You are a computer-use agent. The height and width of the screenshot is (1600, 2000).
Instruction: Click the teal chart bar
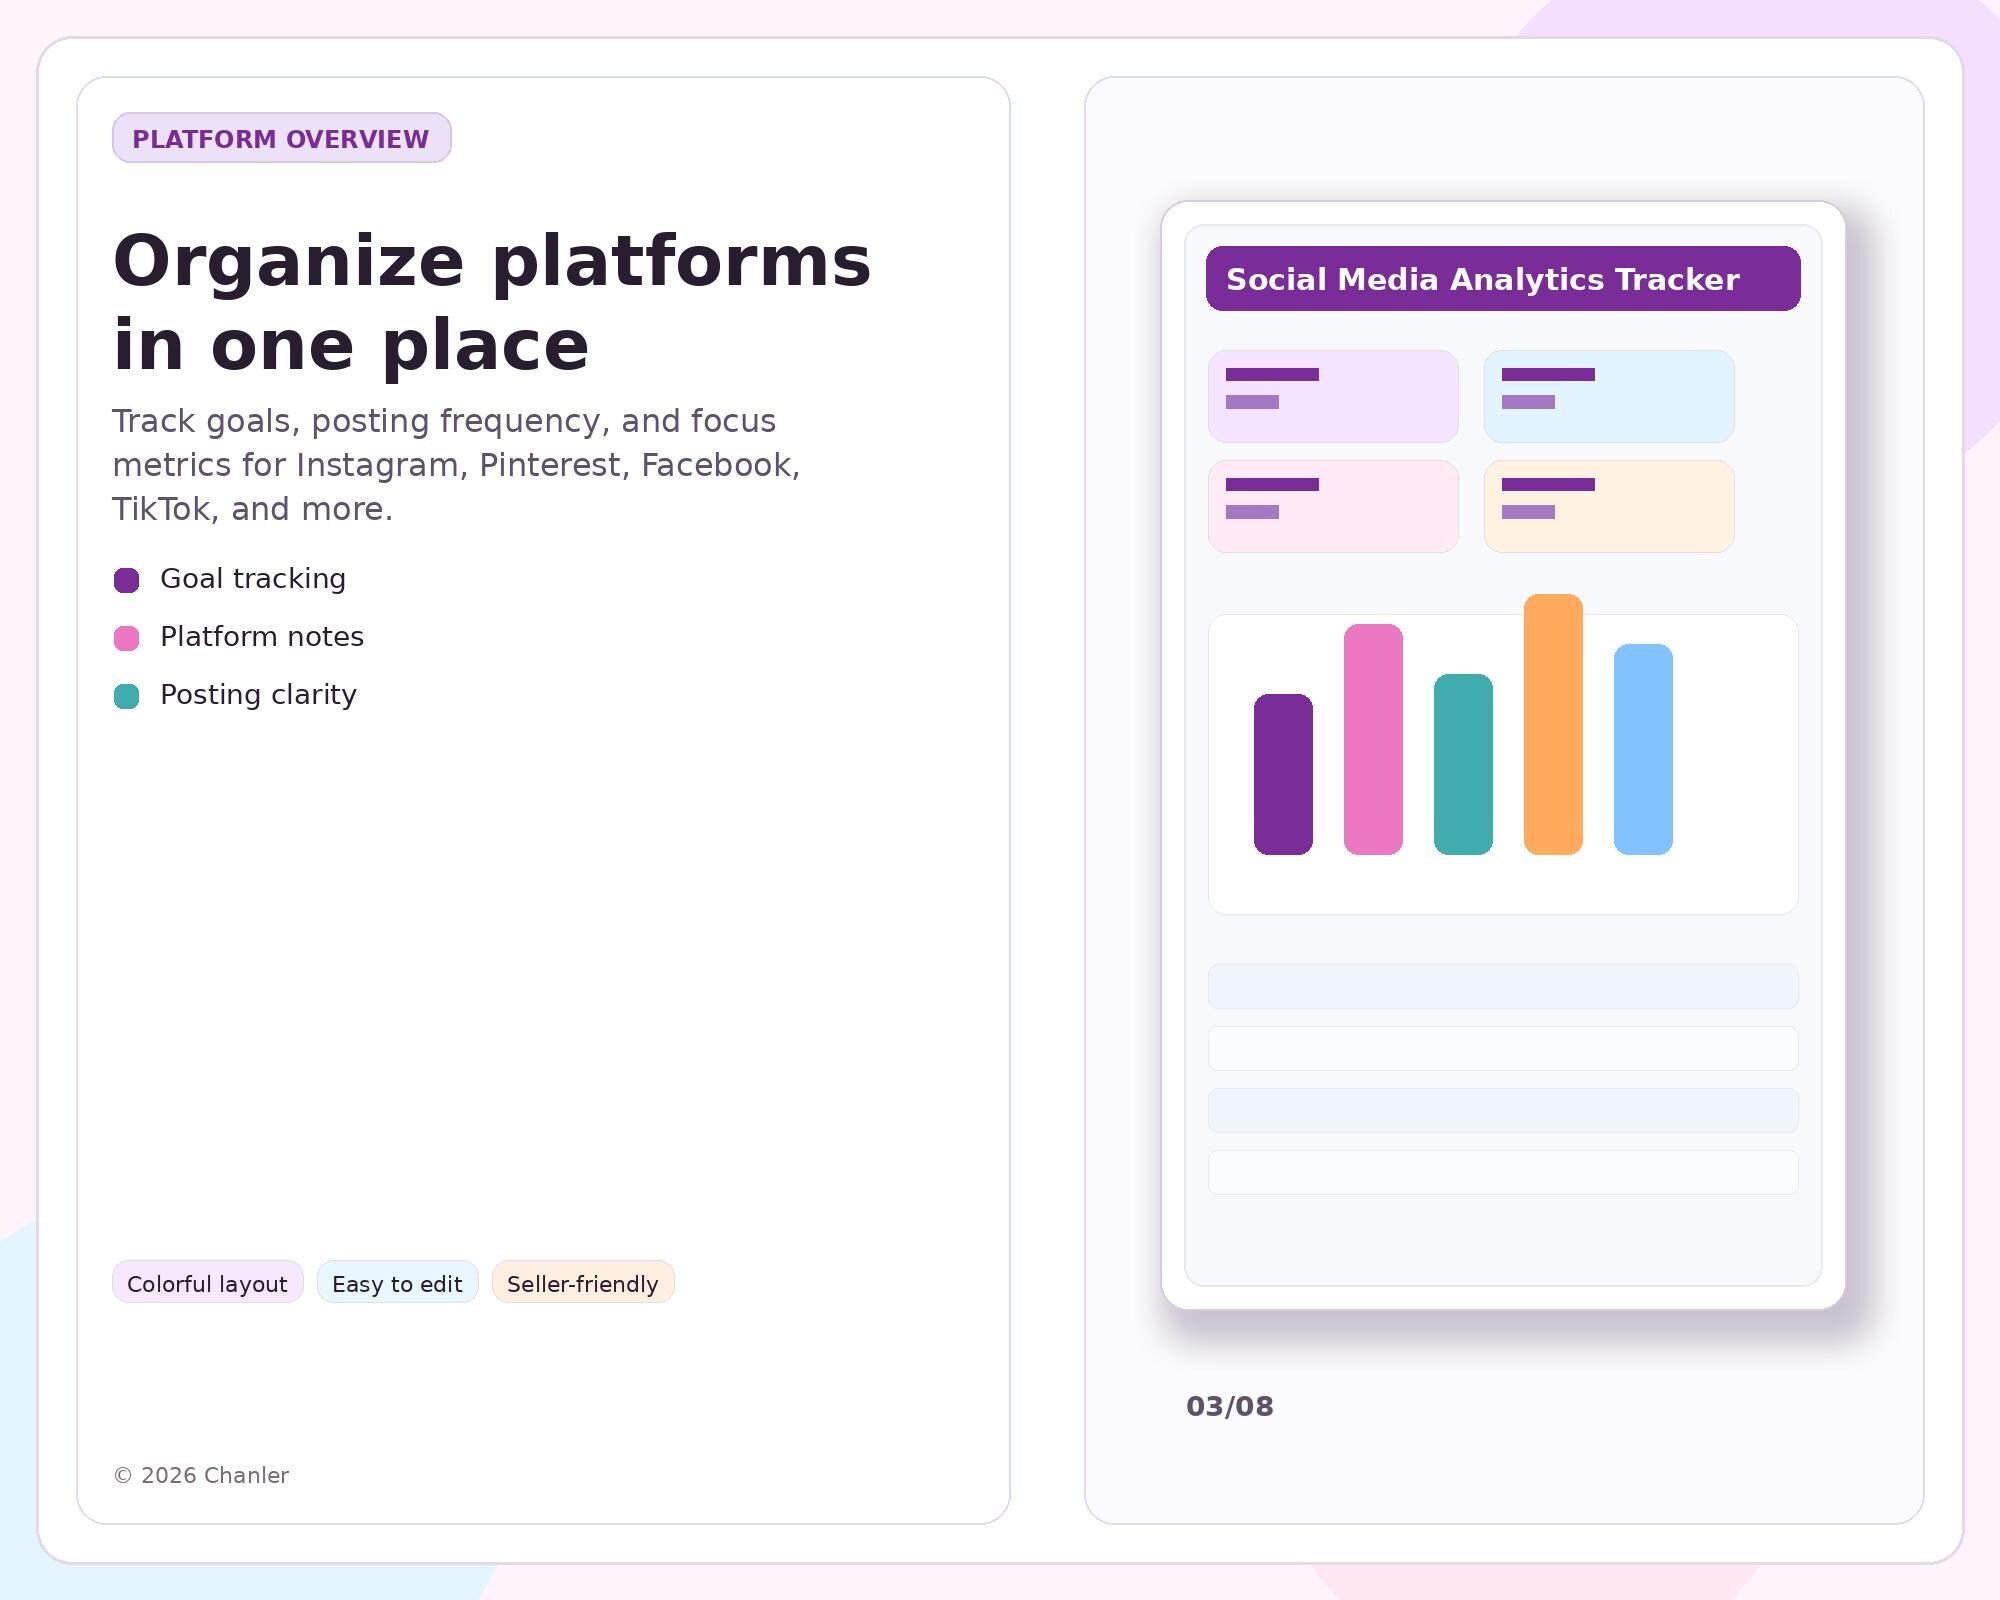click(x=1463, y=764)
